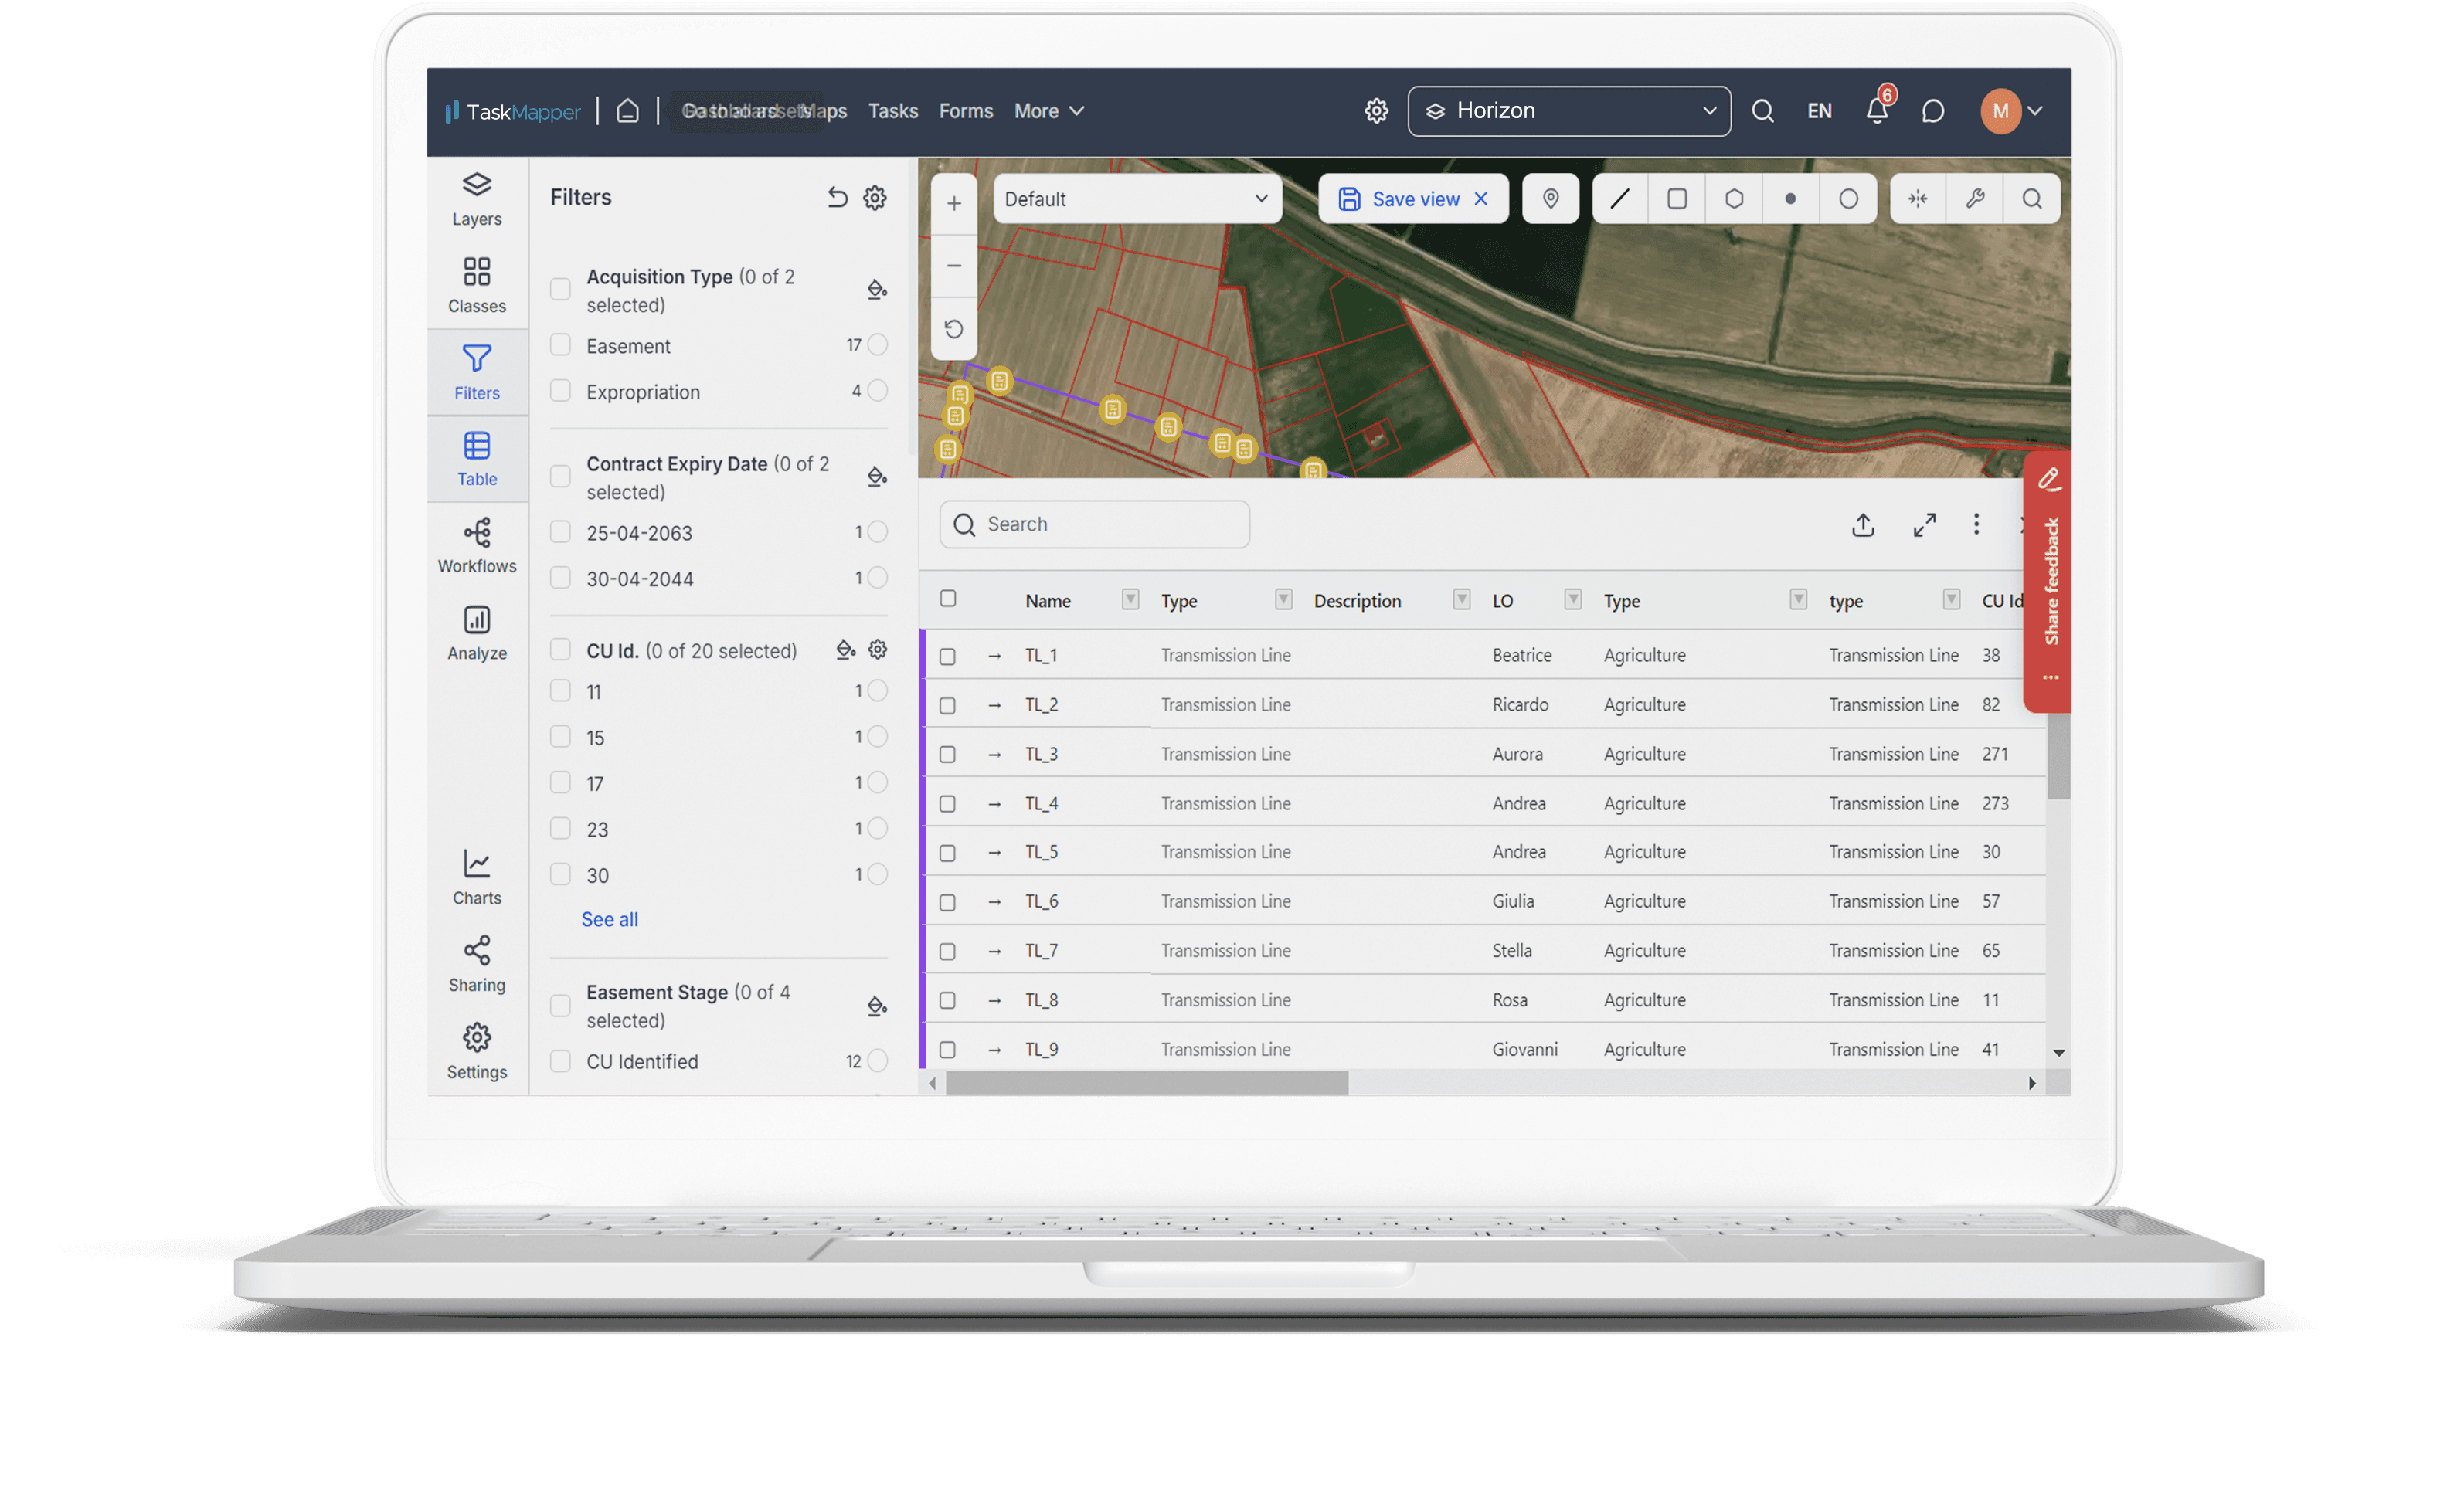Click the See all CU Id link

[610, 918]
